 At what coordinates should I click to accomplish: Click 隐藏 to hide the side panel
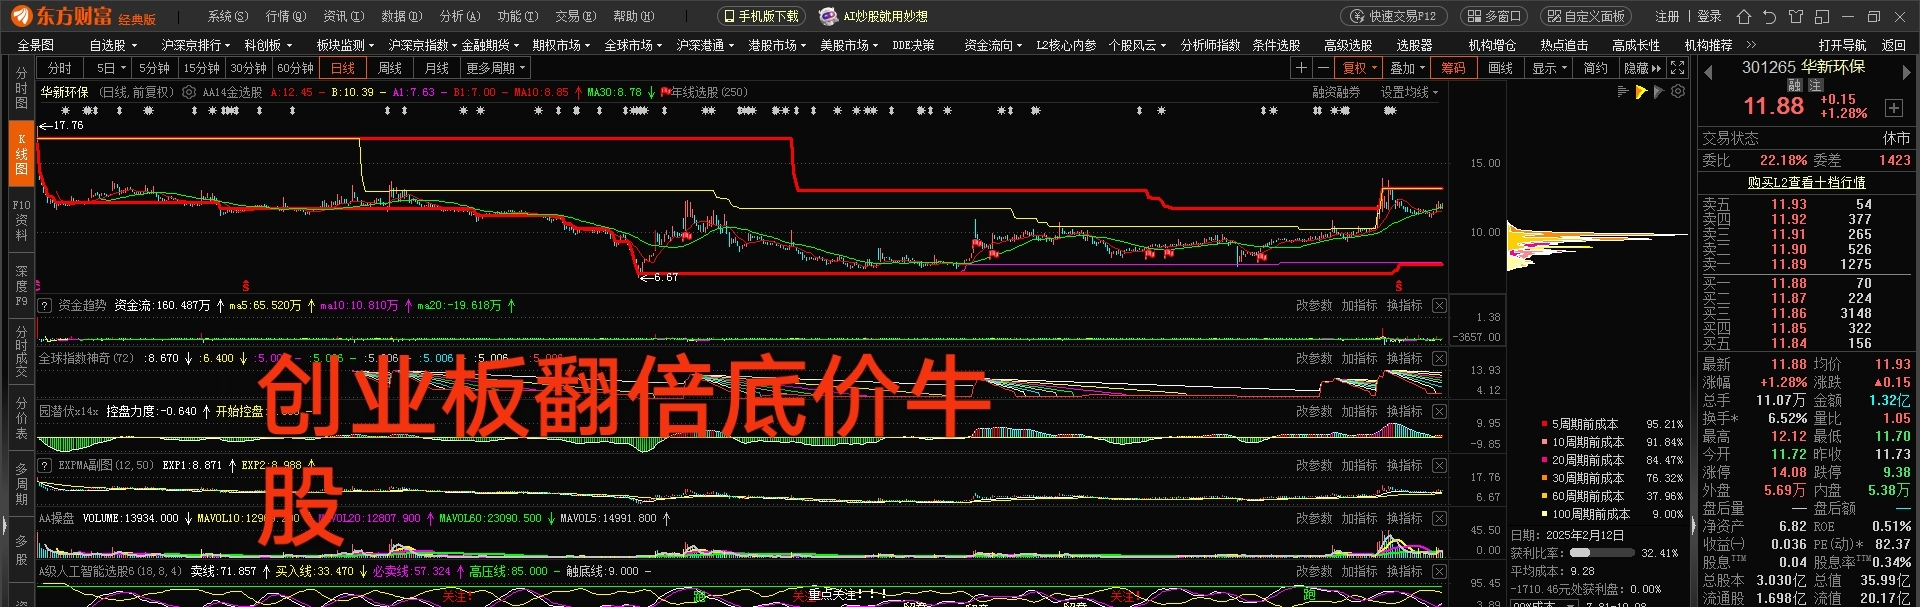coord(1642,68)
